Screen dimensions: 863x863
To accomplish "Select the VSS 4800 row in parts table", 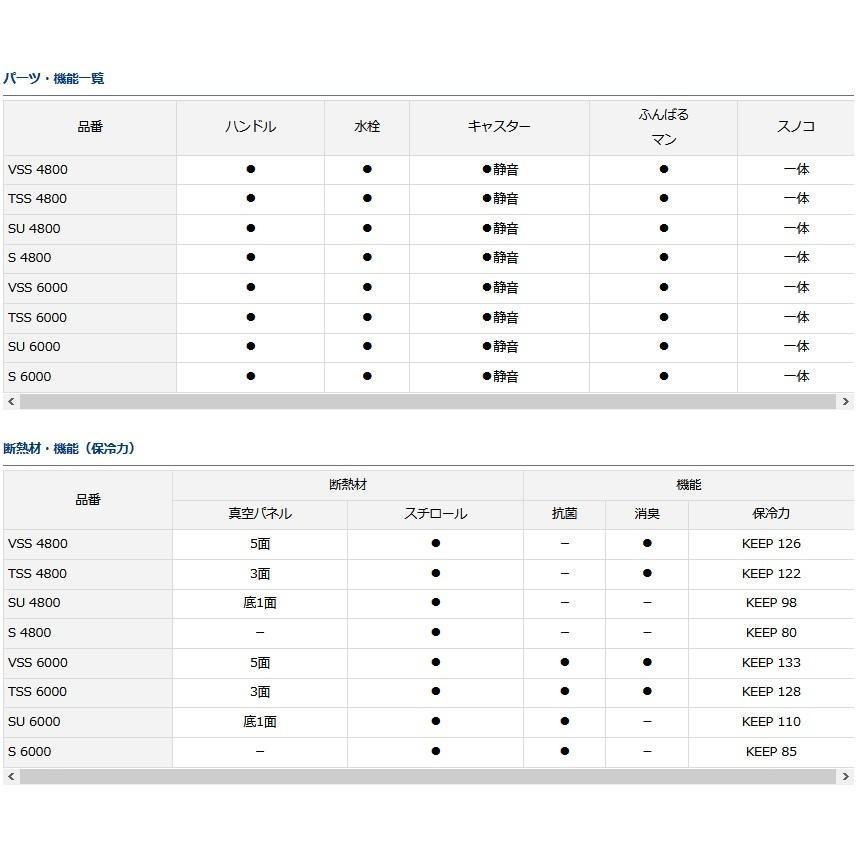I will 428,170.
